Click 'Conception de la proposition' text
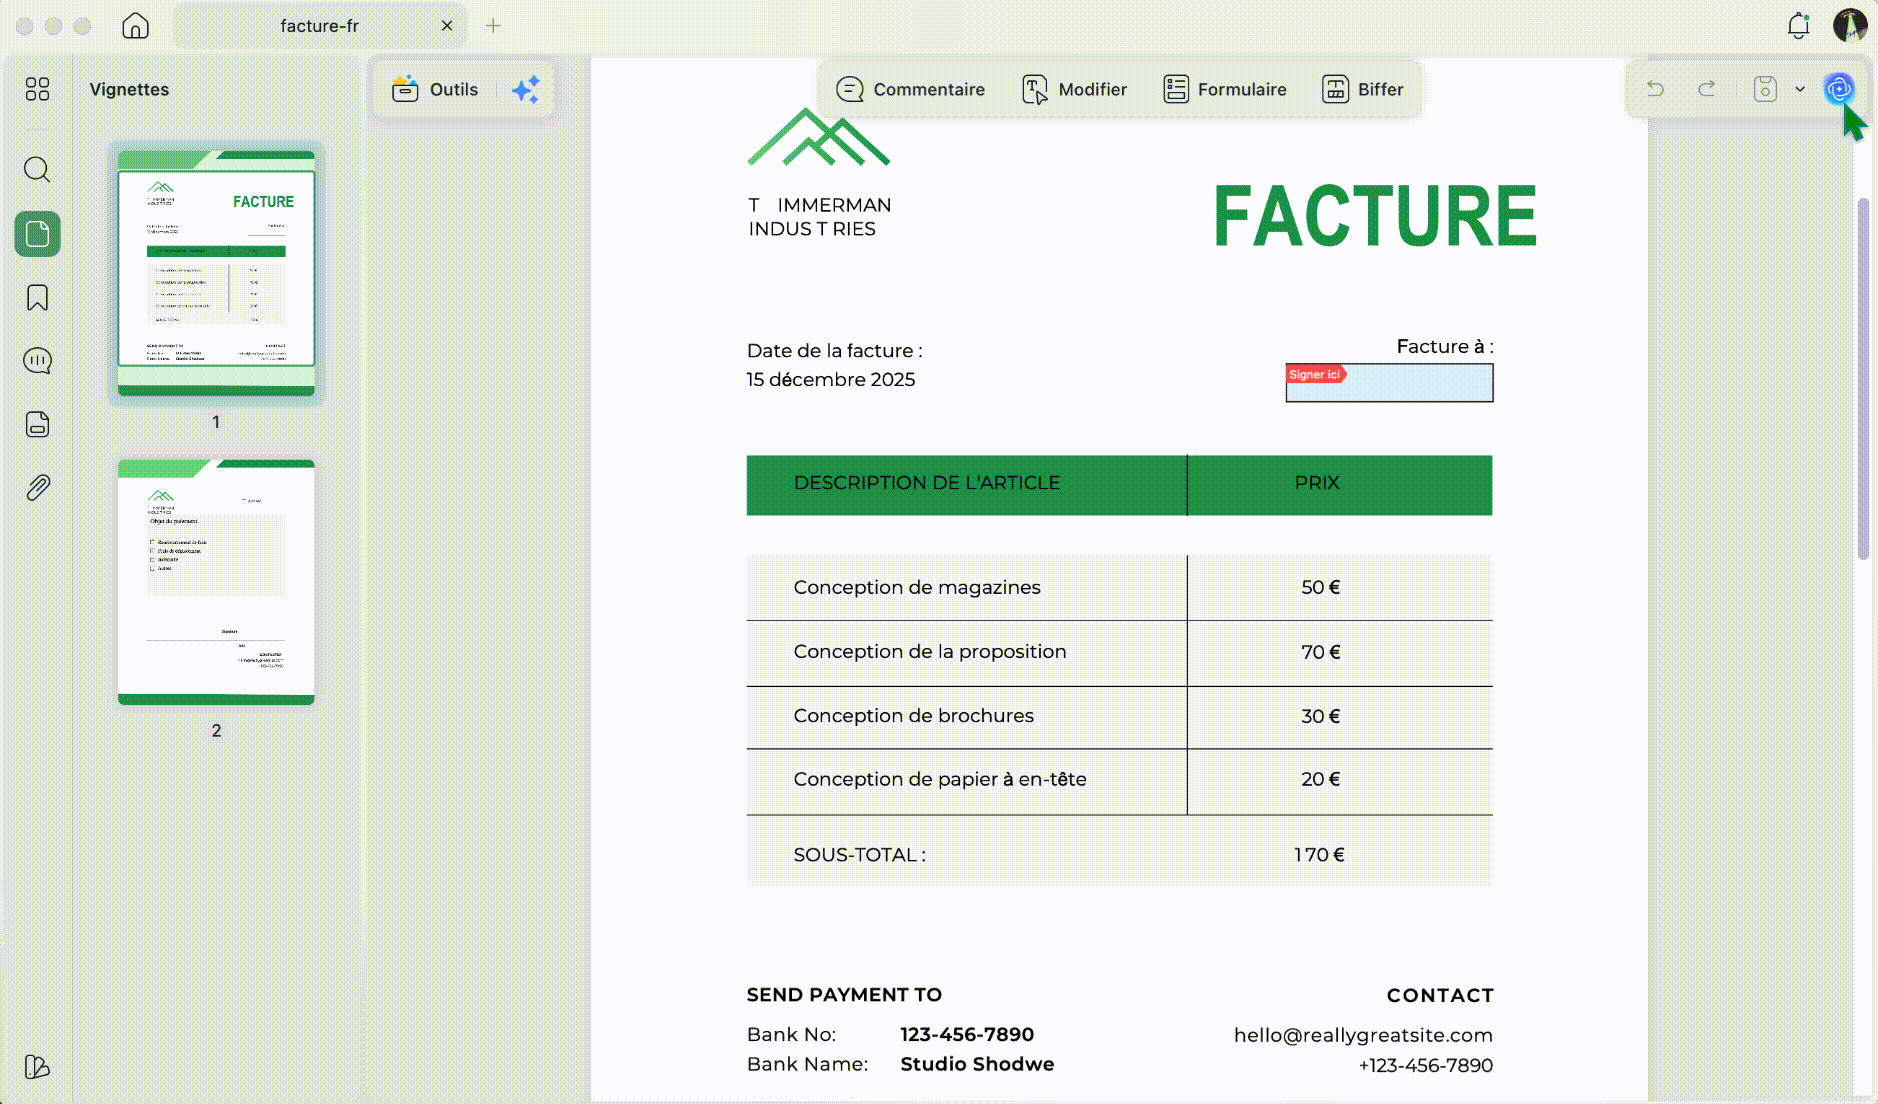This screenshot has height=1104, width=1878. [930, 651]
